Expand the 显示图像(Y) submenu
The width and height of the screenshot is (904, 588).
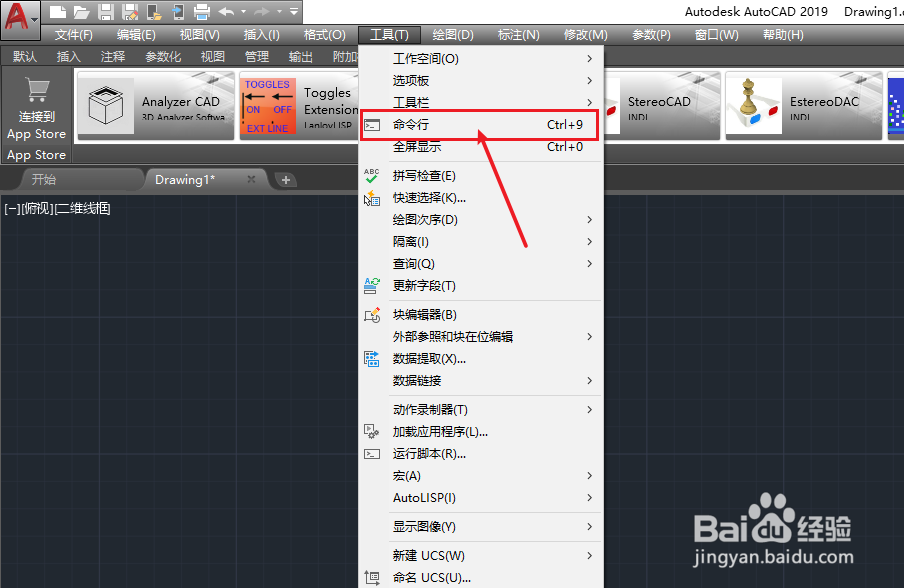click(481, 527)
